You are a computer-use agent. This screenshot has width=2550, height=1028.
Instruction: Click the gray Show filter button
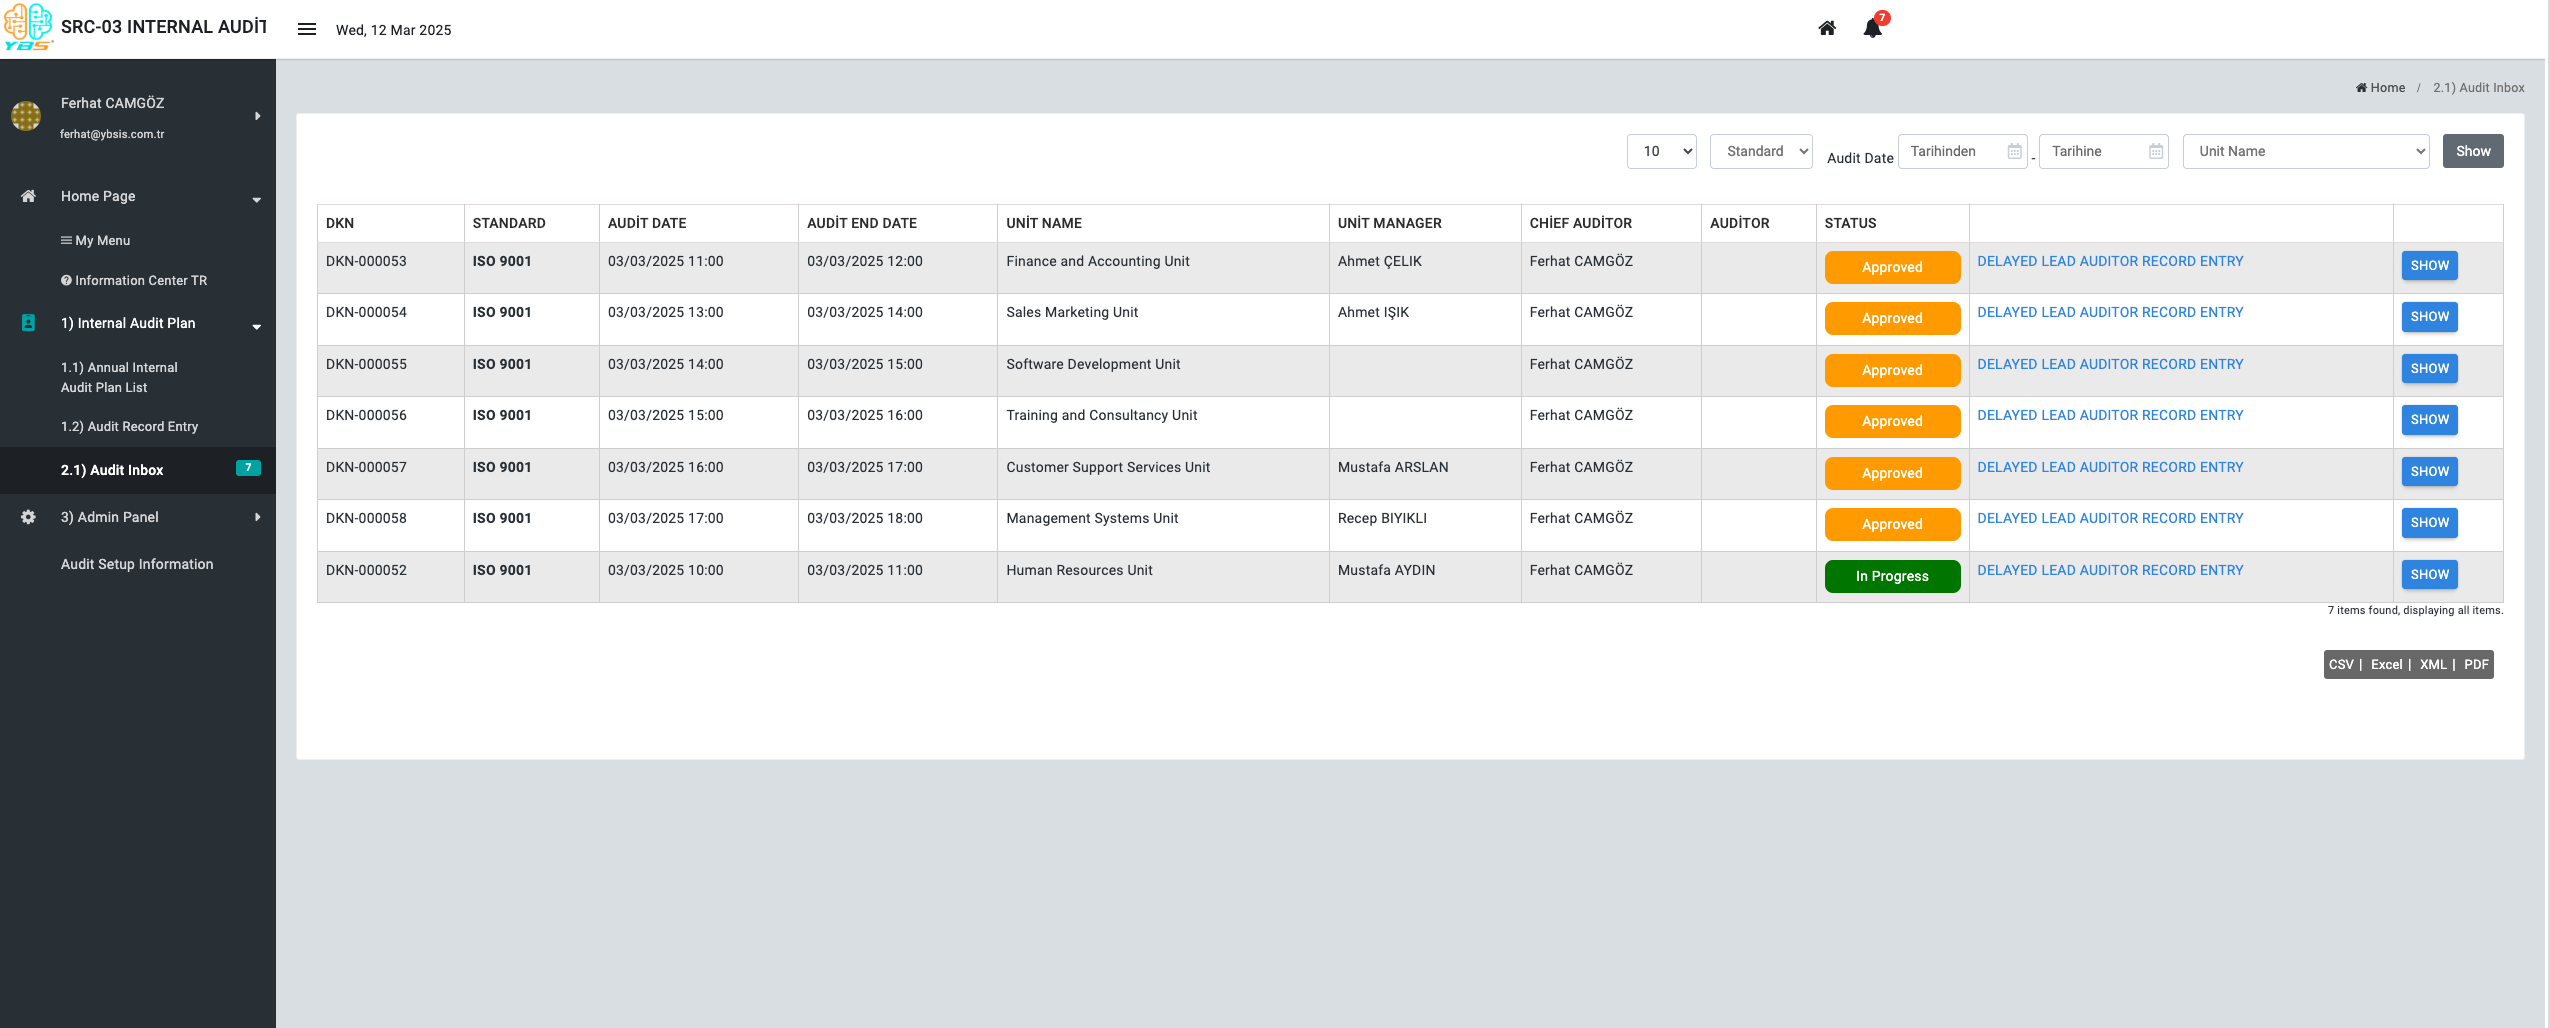tap(2472, 151)
